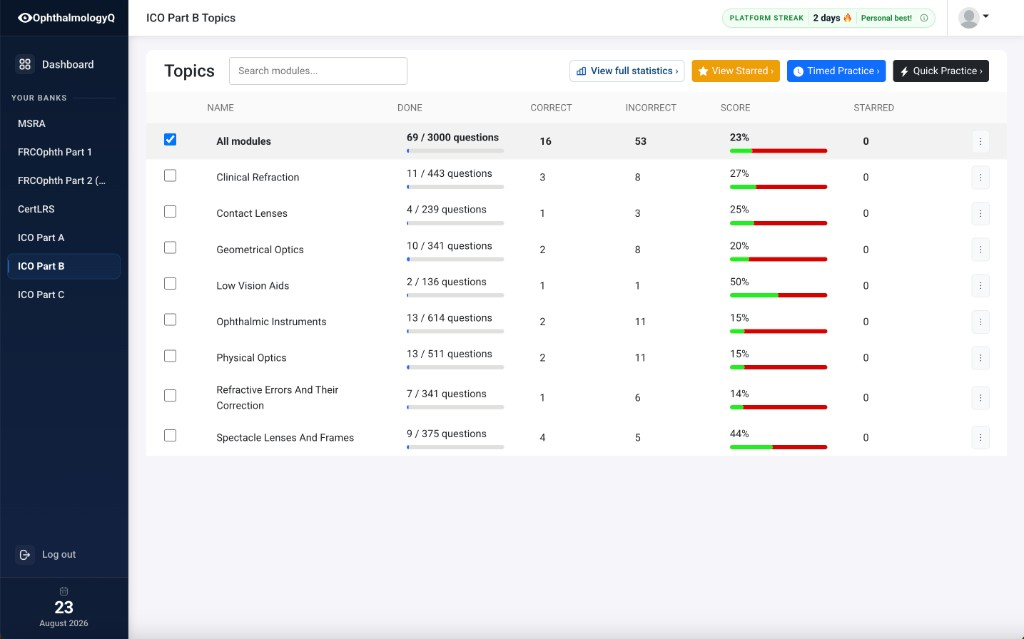1024x639 pixels.
Task: Click the Ophthalmic Instruments score bar
Action: (x=778, y=331)
